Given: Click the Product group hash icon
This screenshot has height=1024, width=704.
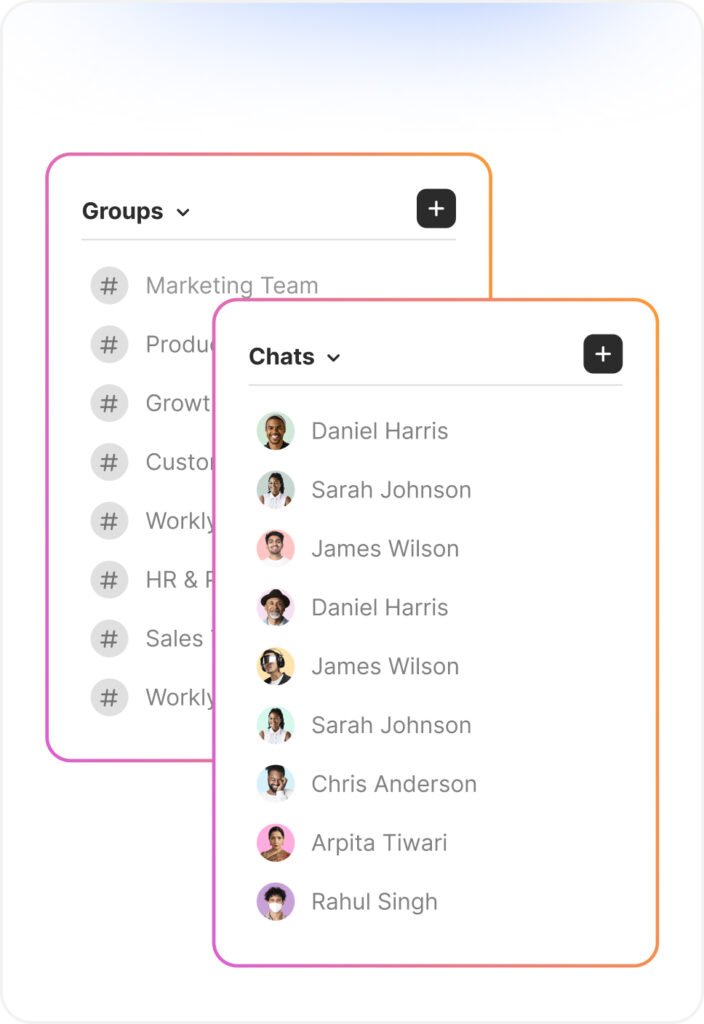Looking at the screenshot, I should [x=109, y=344].
